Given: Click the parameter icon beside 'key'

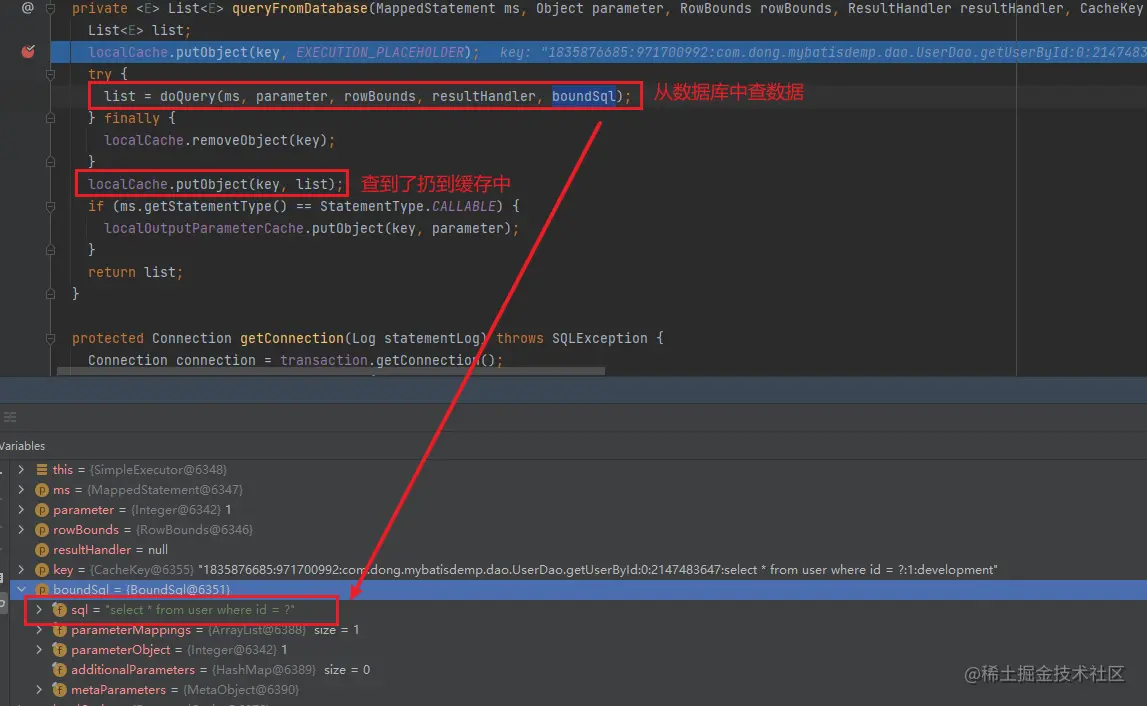Looking at the screenshot, I should pos(42,569).
